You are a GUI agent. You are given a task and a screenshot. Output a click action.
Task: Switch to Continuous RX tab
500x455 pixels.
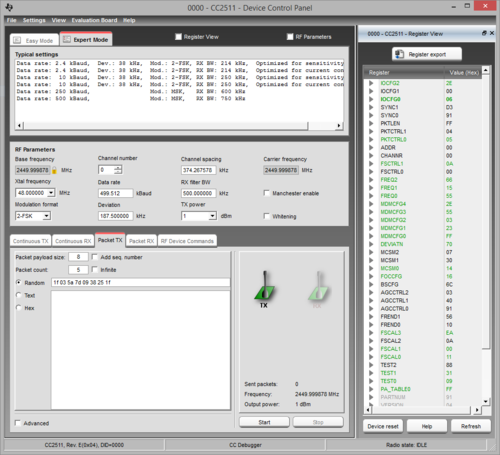(73, 241)
